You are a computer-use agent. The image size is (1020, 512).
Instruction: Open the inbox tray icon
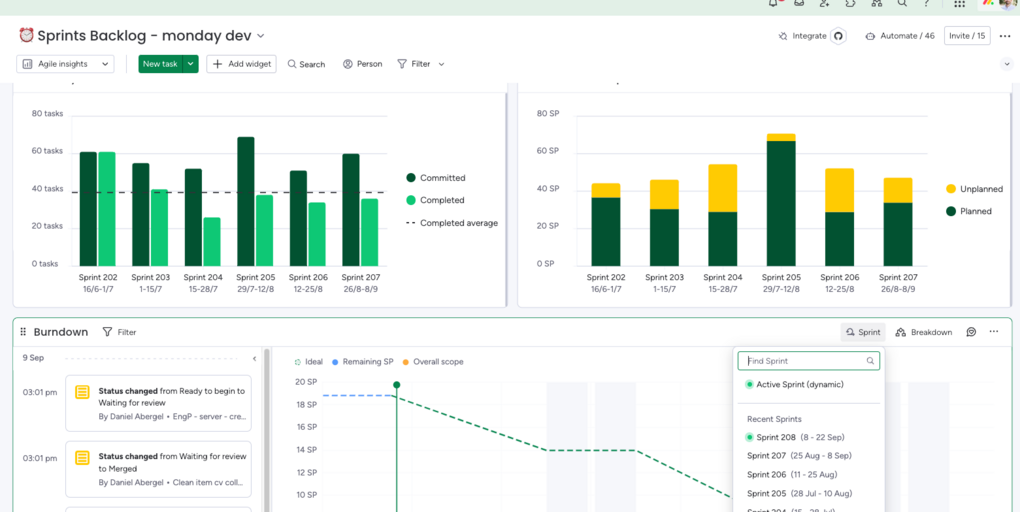(x=799, y=3)
